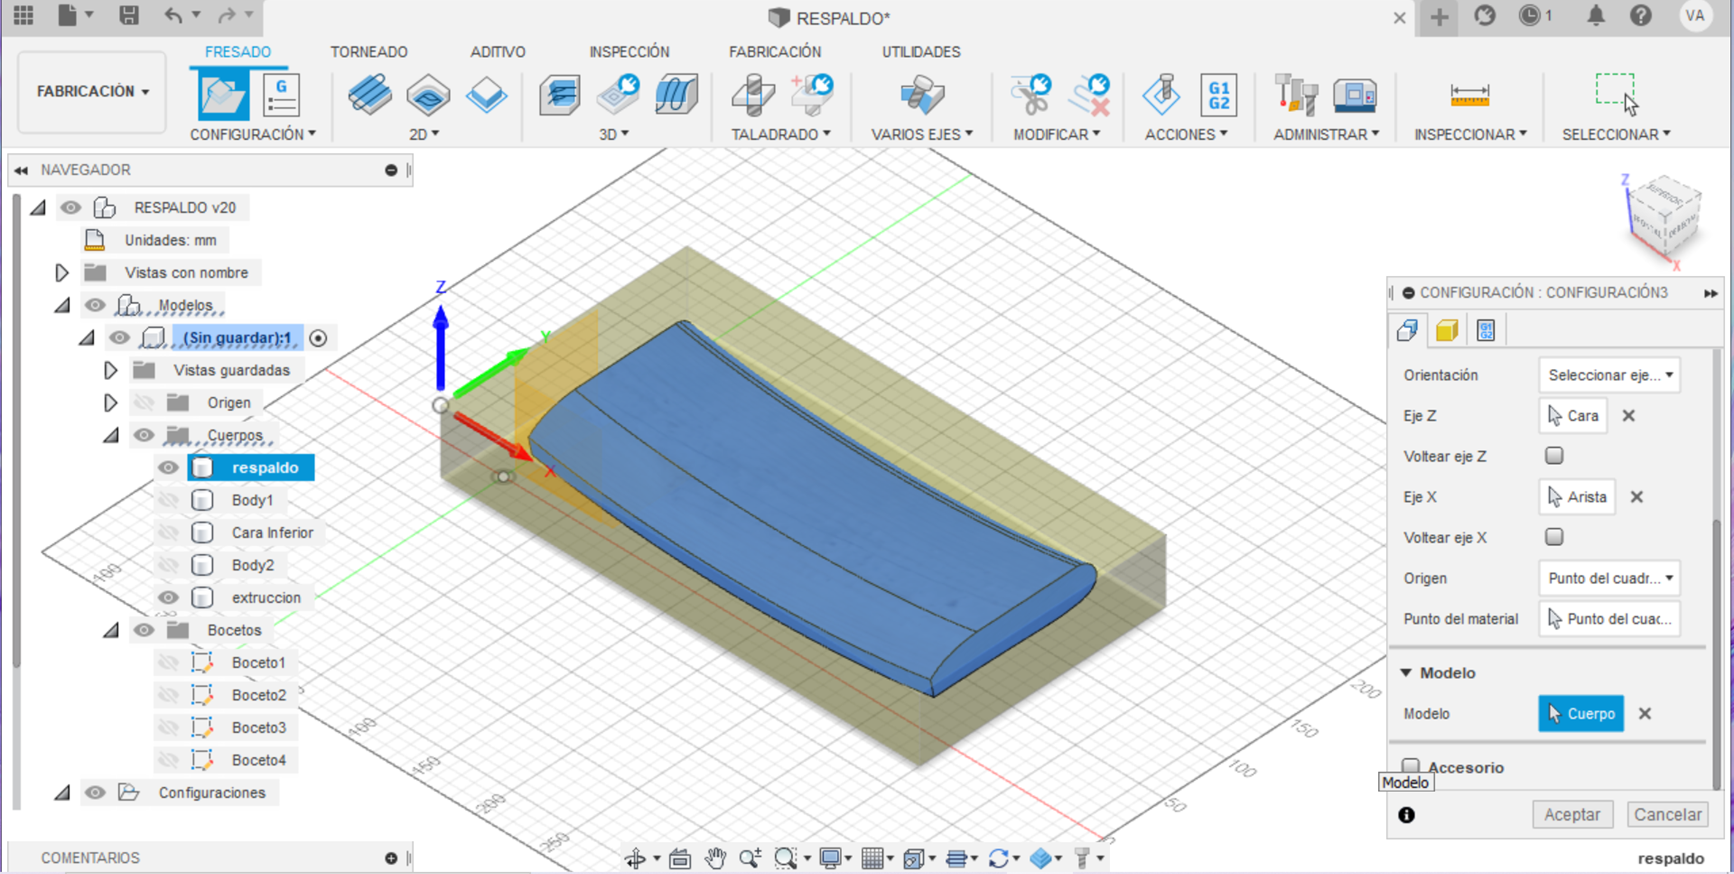This screenshot has width=1734, height=874.
Task: Click the multi-axis swarf icon in Varios Ejes
Action: click(x=922, y=95)
